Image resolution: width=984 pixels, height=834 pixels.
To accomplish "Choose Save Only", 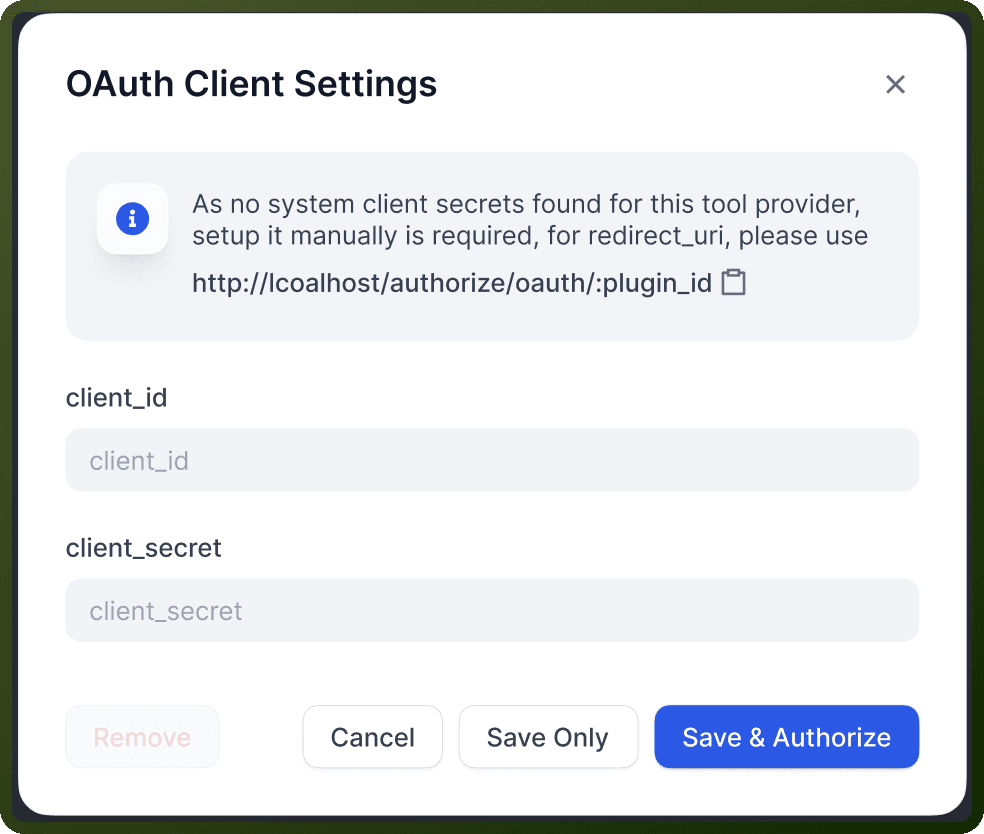I will 548,737.
